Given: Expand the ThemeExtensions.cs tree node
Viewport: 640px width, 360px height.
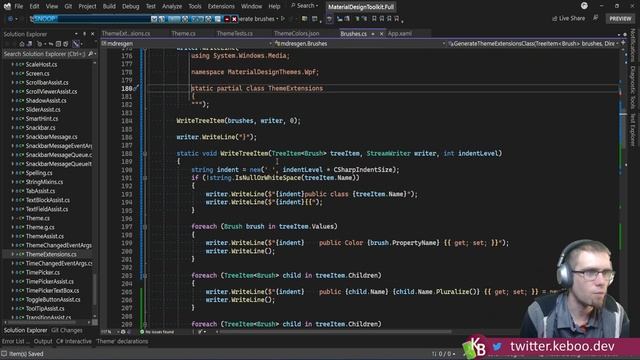Looking at the screenshot, I should (12, 254).
